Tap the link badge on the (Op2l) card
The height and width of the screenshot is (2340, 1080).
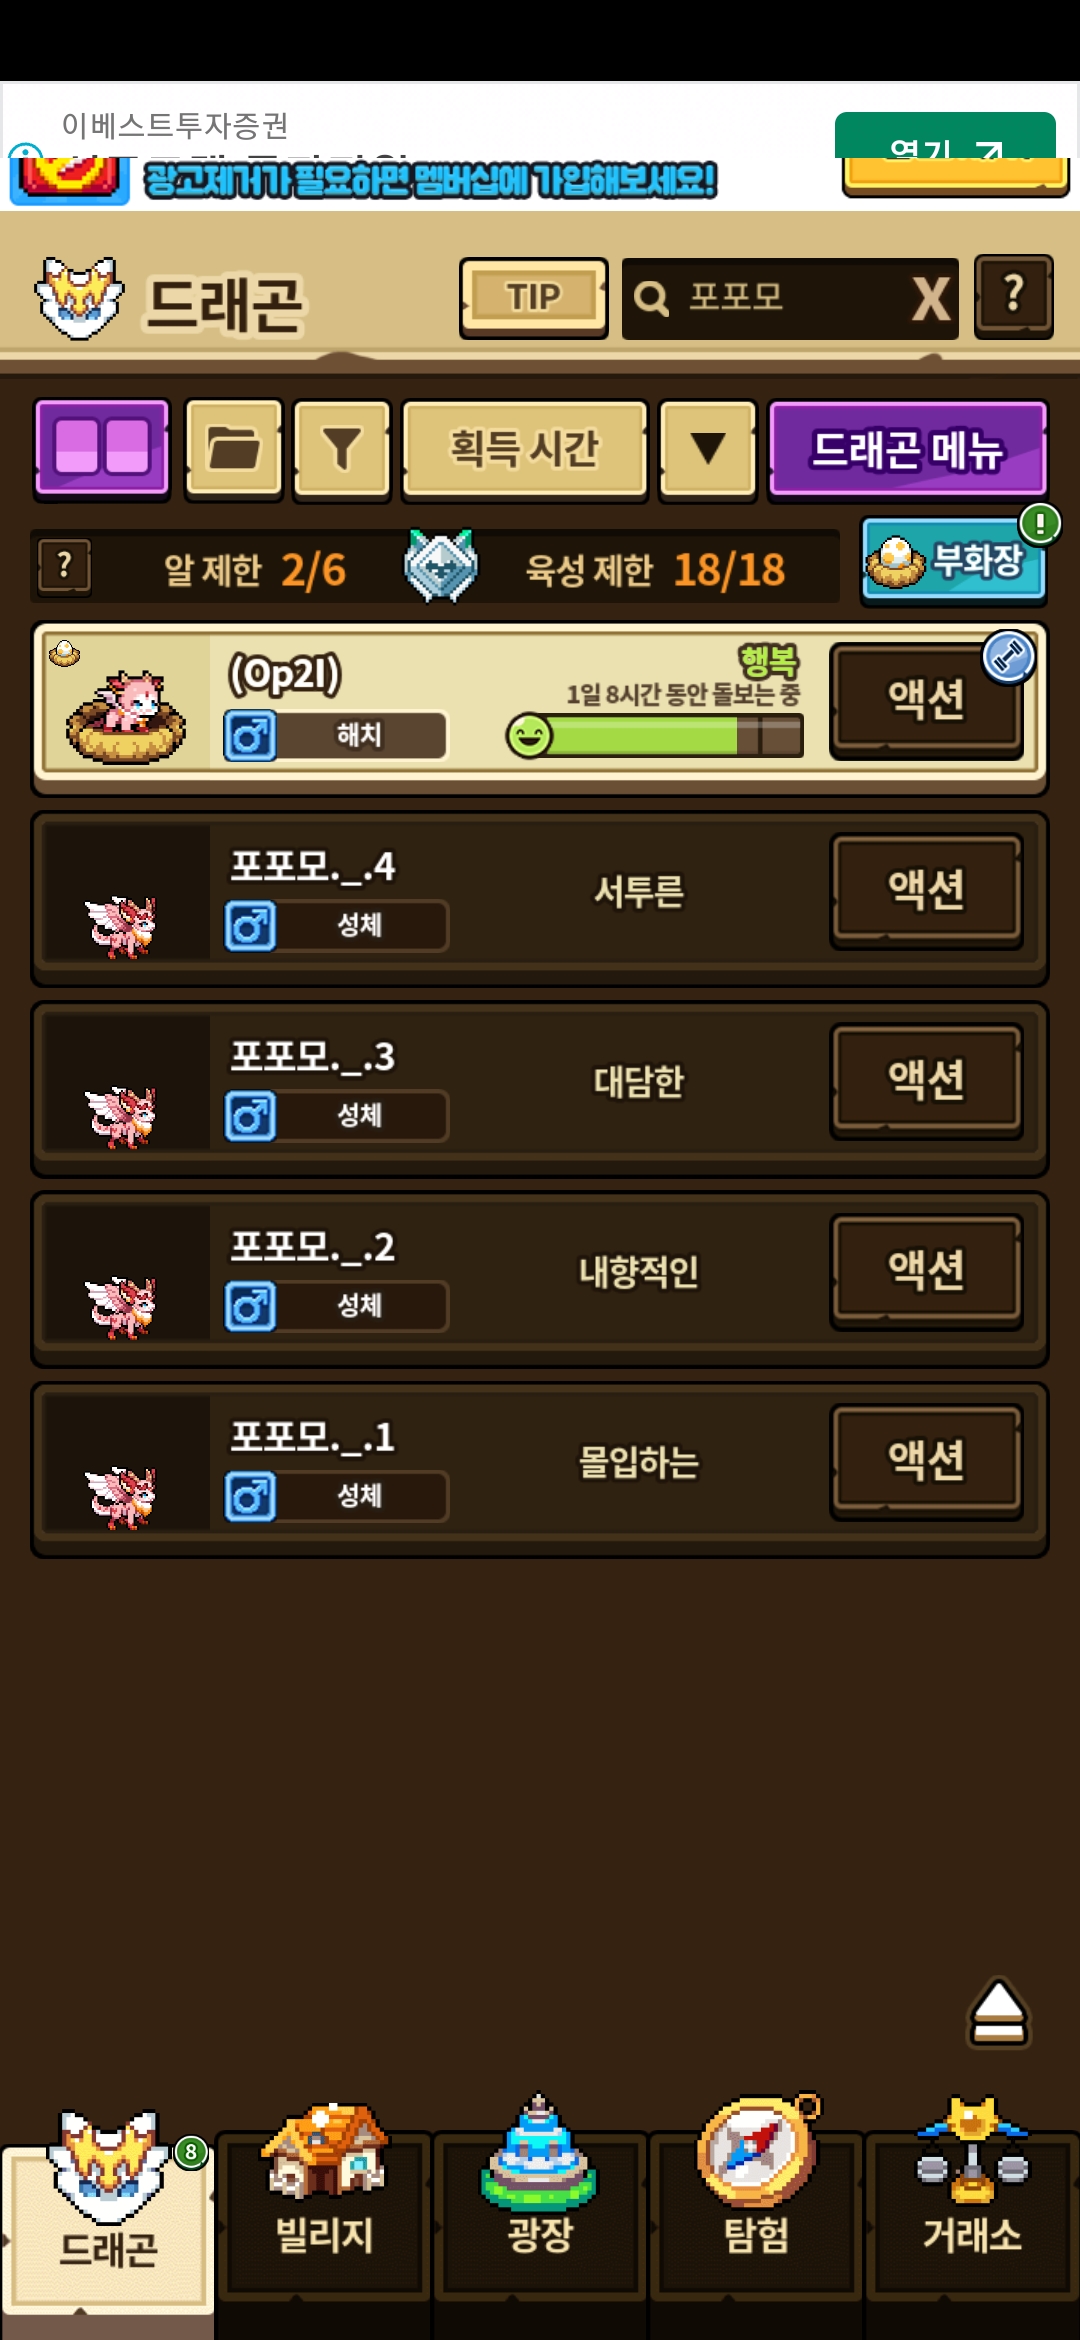1008,657
